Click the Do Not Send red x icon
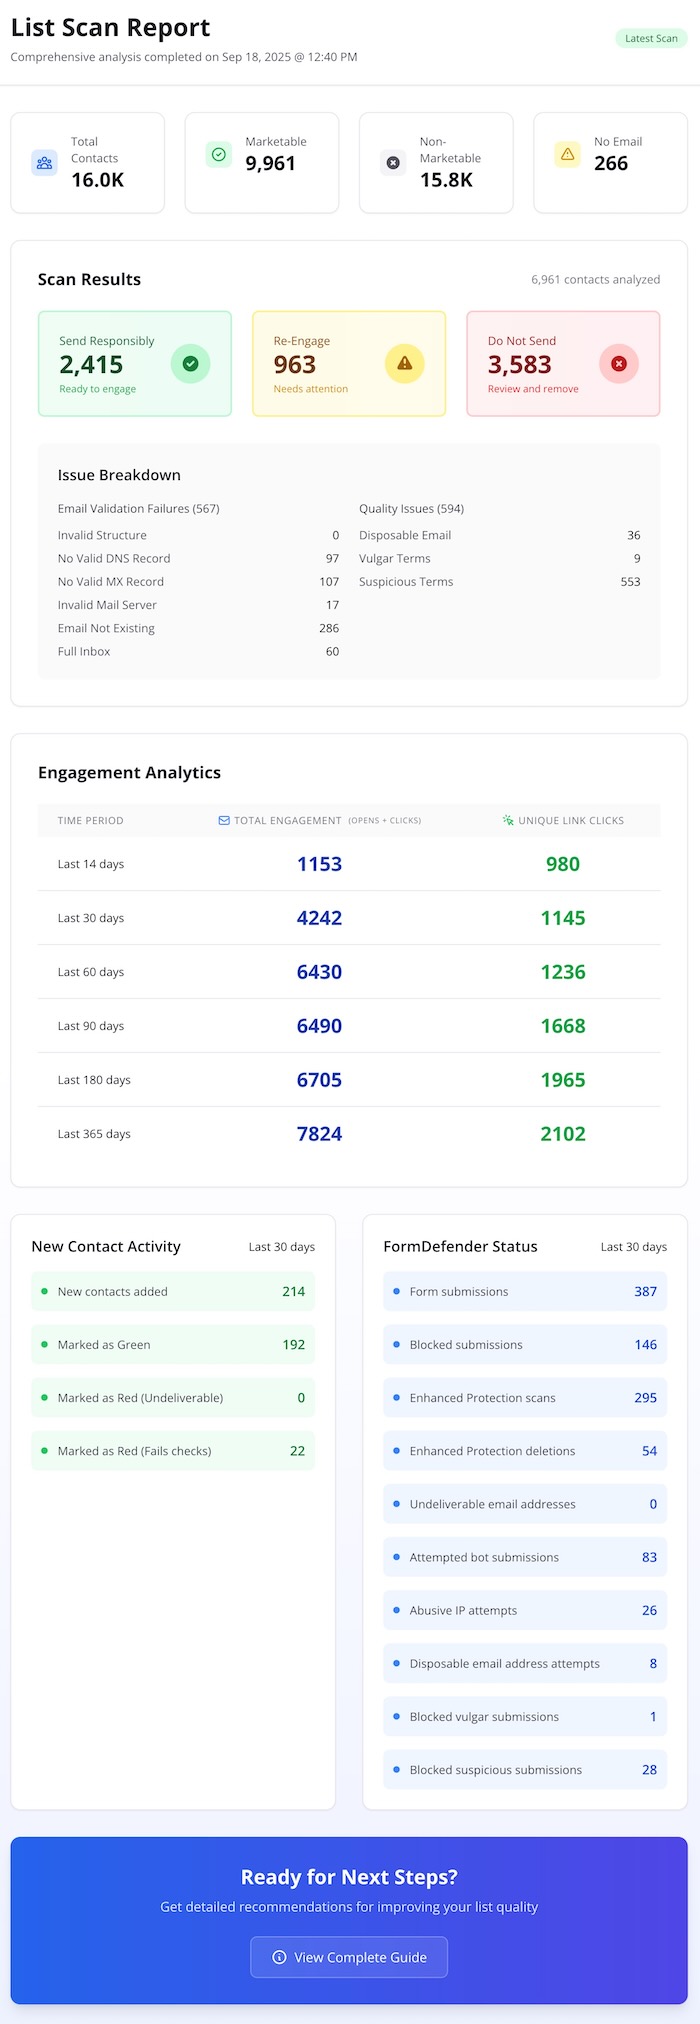This screenshot has height=2024, width=700. pyautogui.click(x=618, y=364)
